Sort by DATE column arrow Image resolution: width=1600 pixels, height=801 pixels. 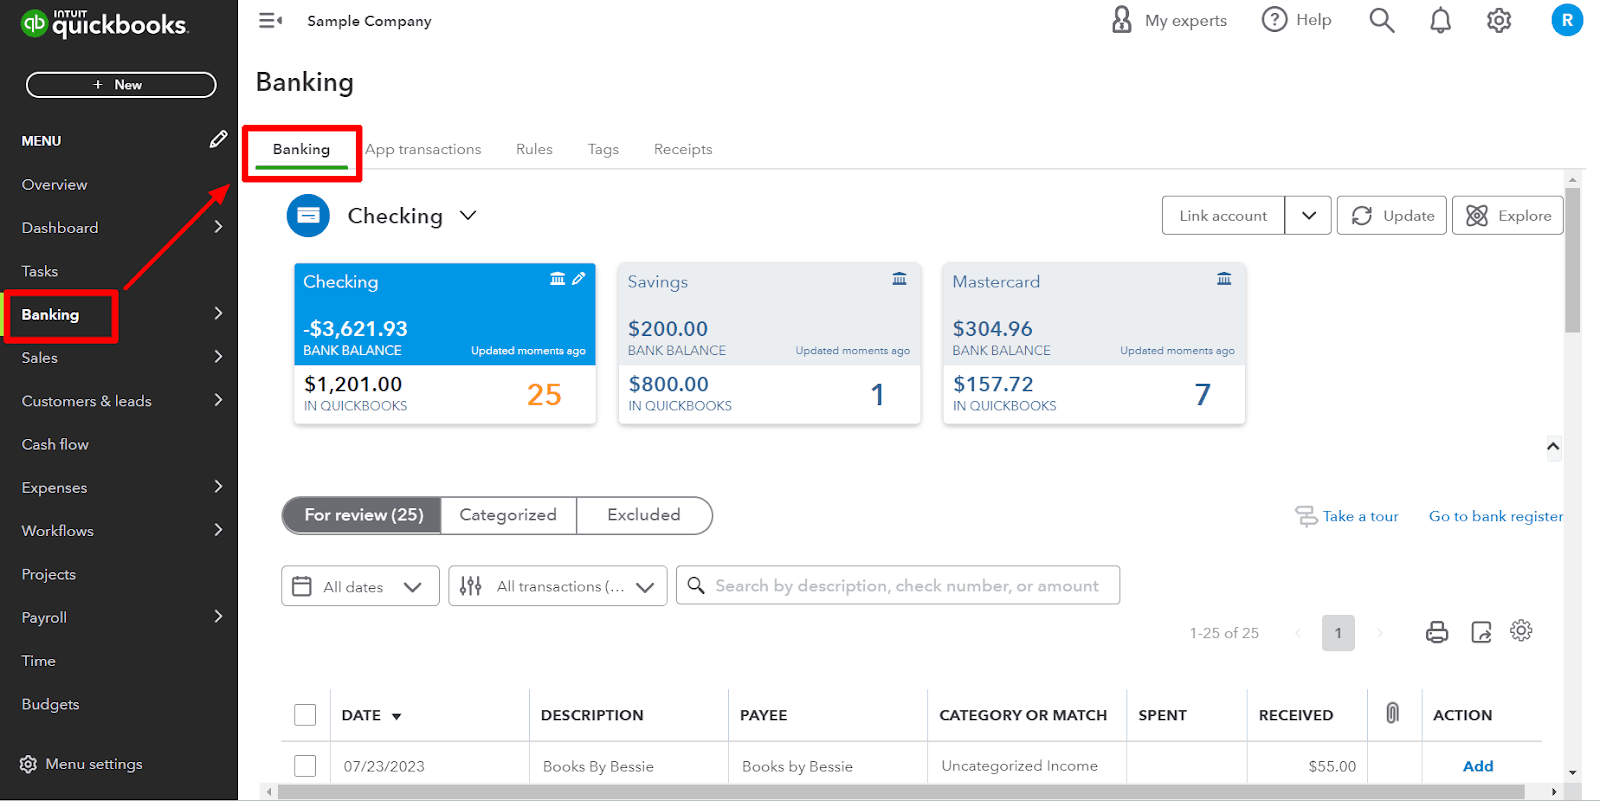397,716
